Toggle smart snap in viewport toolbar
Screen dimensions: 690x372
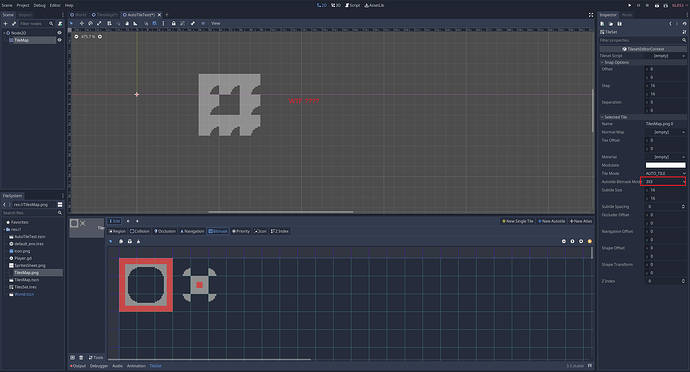coord(146,23)
